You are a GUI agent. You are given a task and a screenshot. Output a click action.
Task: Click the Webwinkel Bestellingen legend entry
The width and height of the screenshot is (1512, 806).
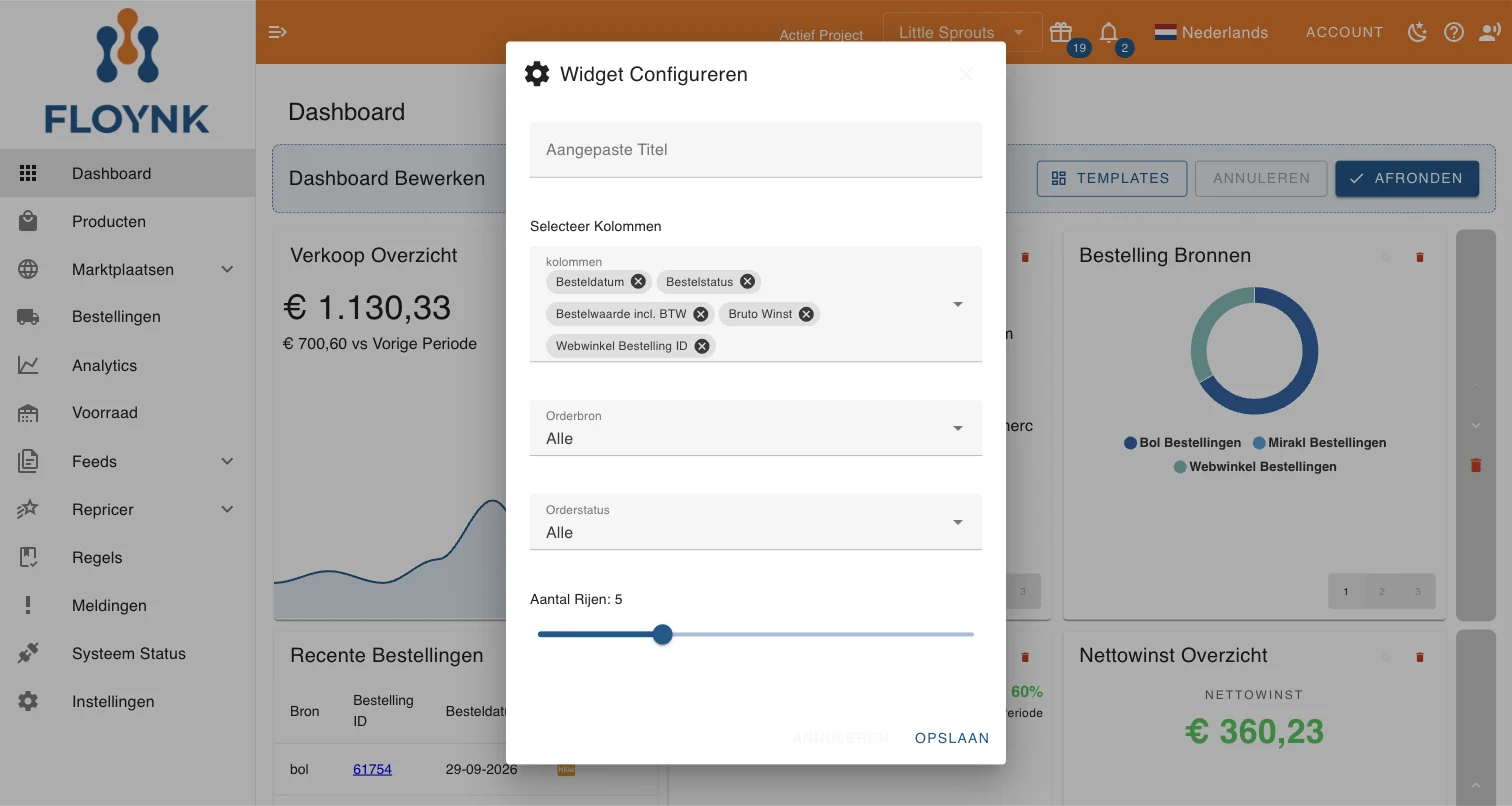[x=1255, y=466]
